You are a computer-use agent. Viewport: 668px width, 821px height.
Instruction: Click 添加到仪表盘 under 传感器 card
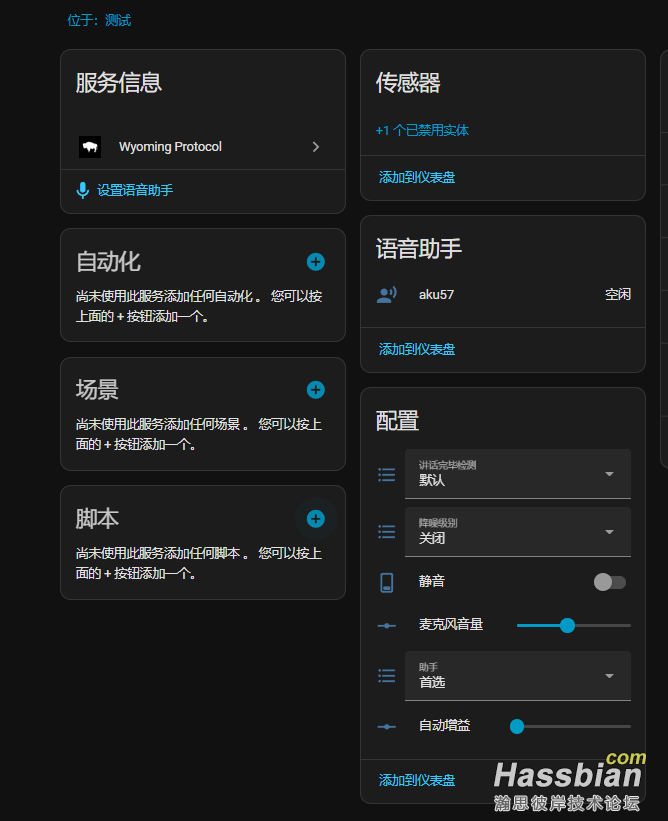[417, 177]
